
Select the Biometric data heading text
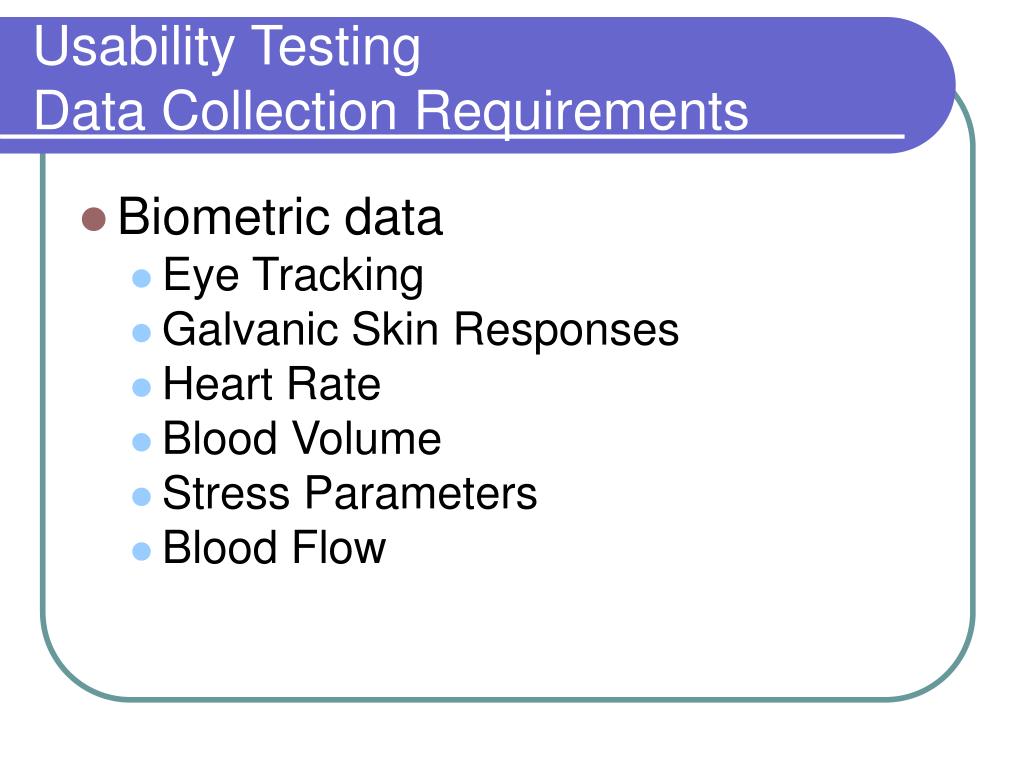280,217
